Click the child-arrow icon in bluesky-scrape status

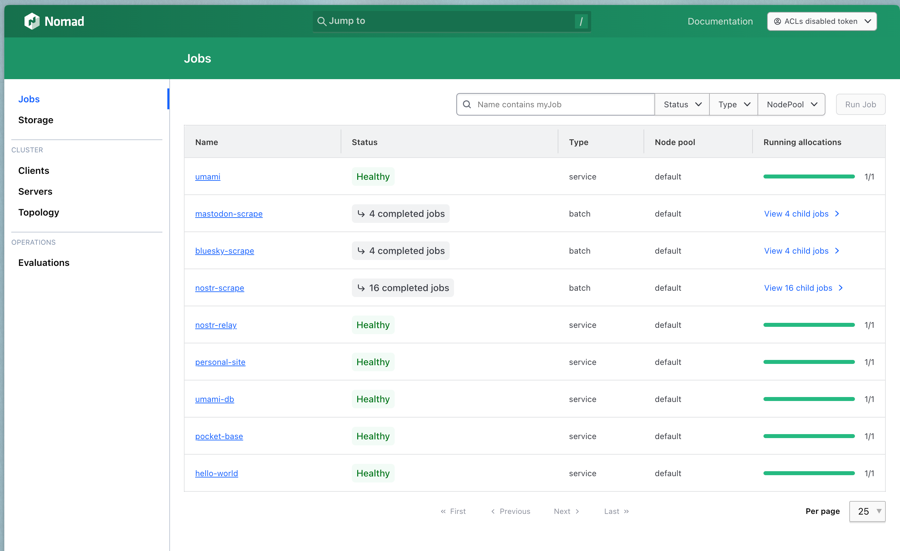point(361,251)
